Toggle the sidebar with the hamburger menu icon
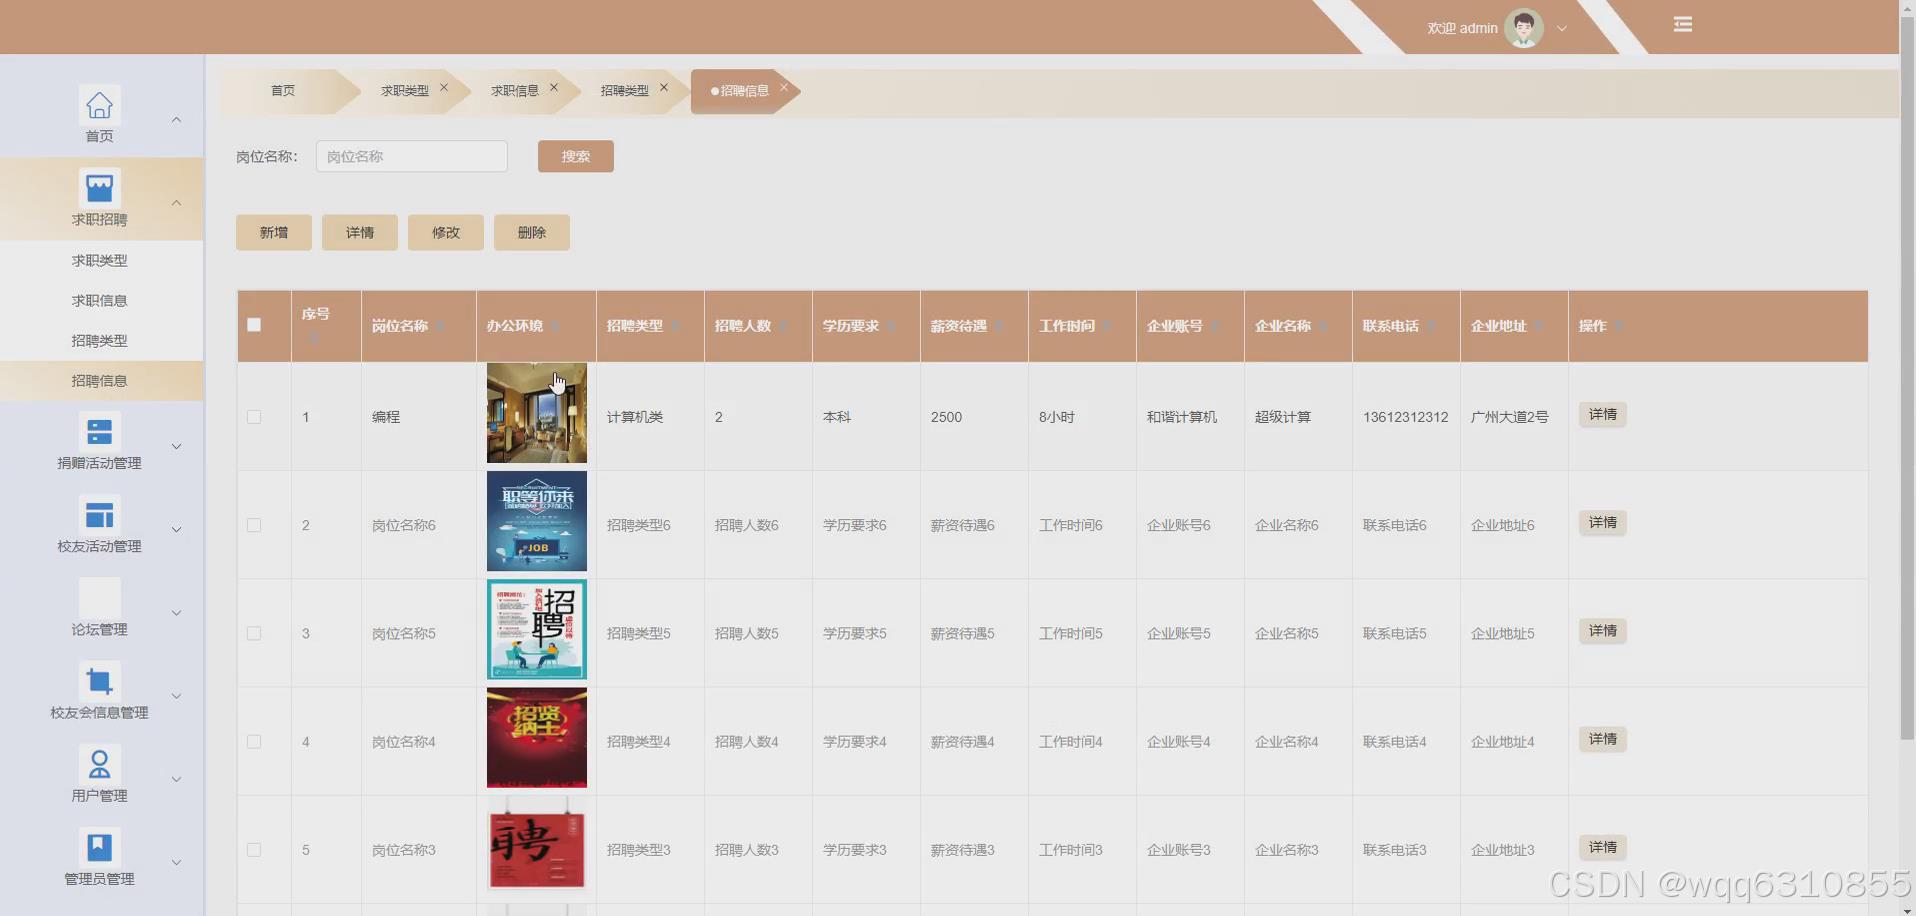This screenshot has width=1916, height=916. coord(1683,24)
